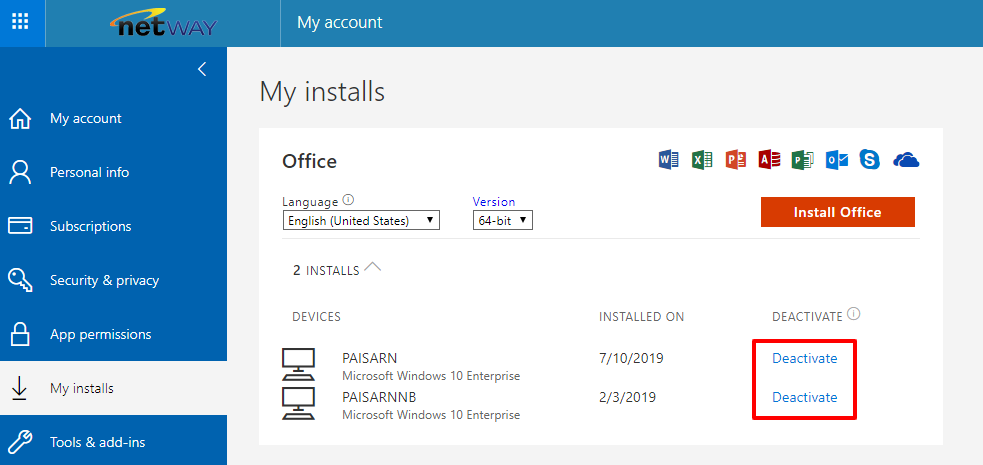Open Subscriptions in the sidebar
This screenshot has width=983, height=465.
(x=90, y=226)
